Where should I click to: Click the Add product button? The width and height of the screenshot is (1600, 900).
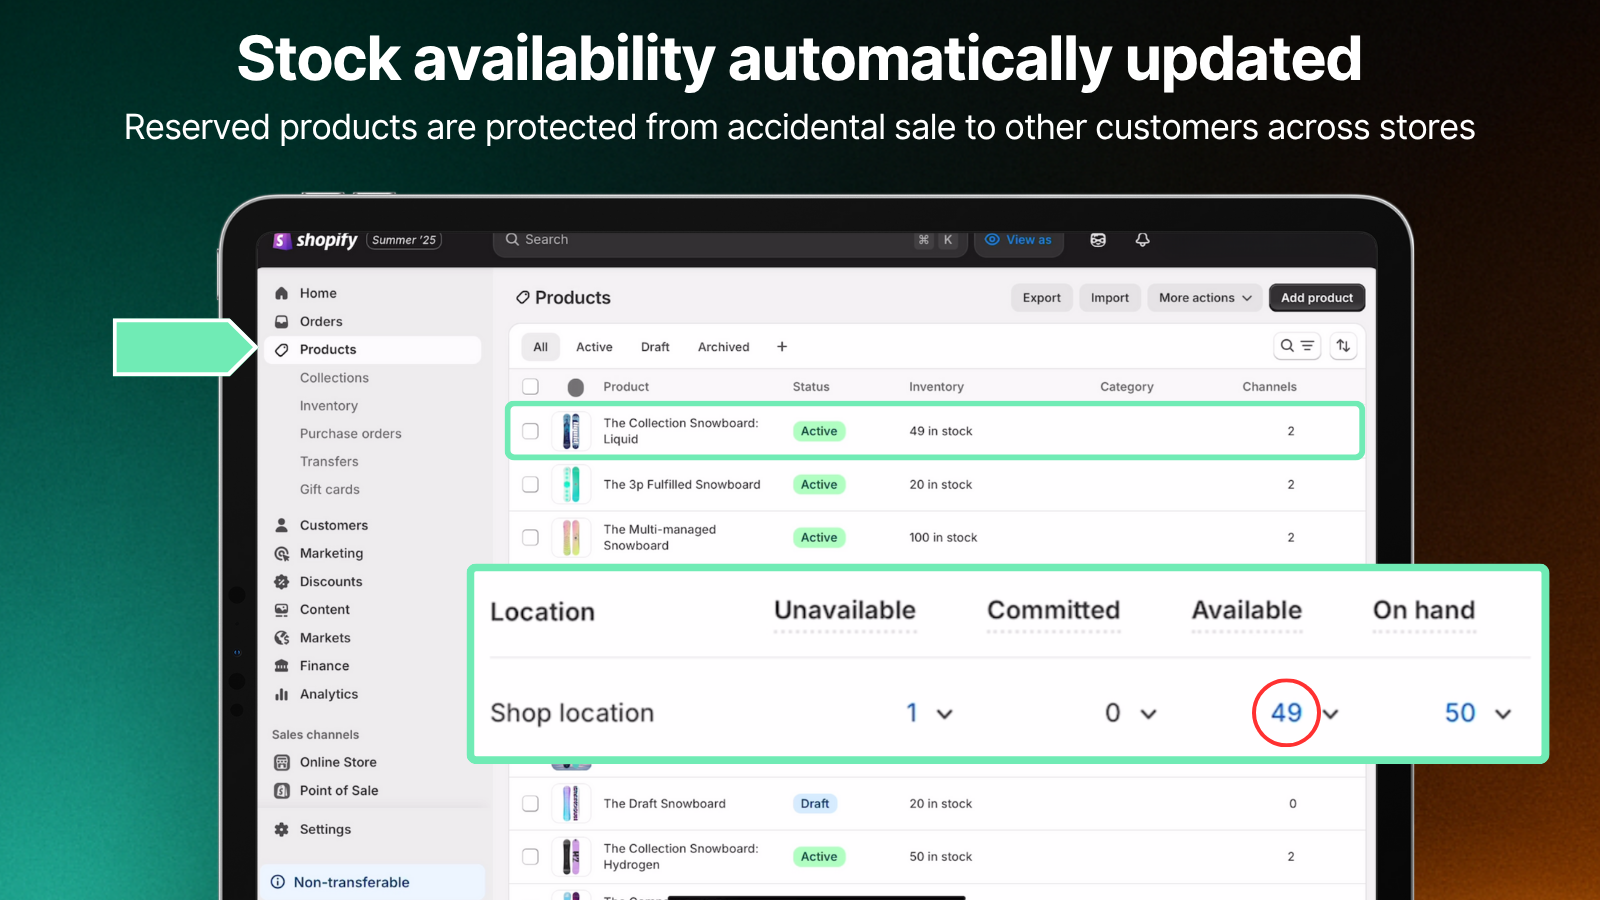pyautogui.click(x=1316, y=297)
